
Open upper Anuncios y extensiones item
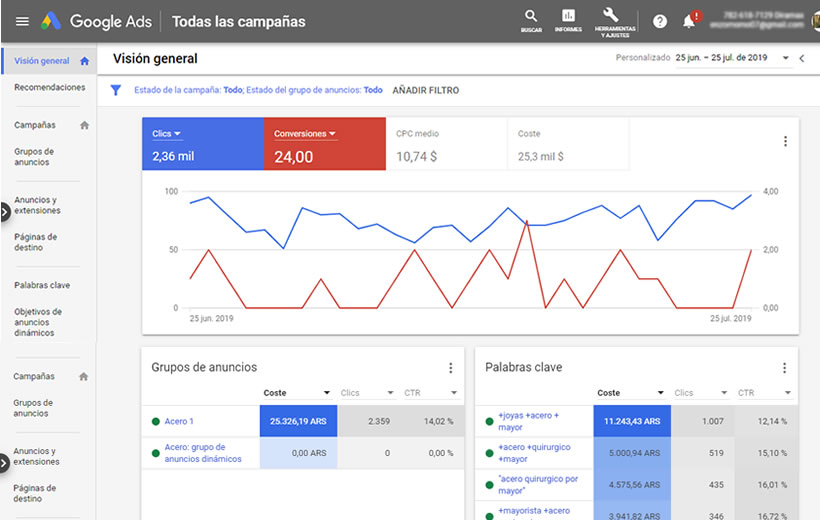(37, 205)
